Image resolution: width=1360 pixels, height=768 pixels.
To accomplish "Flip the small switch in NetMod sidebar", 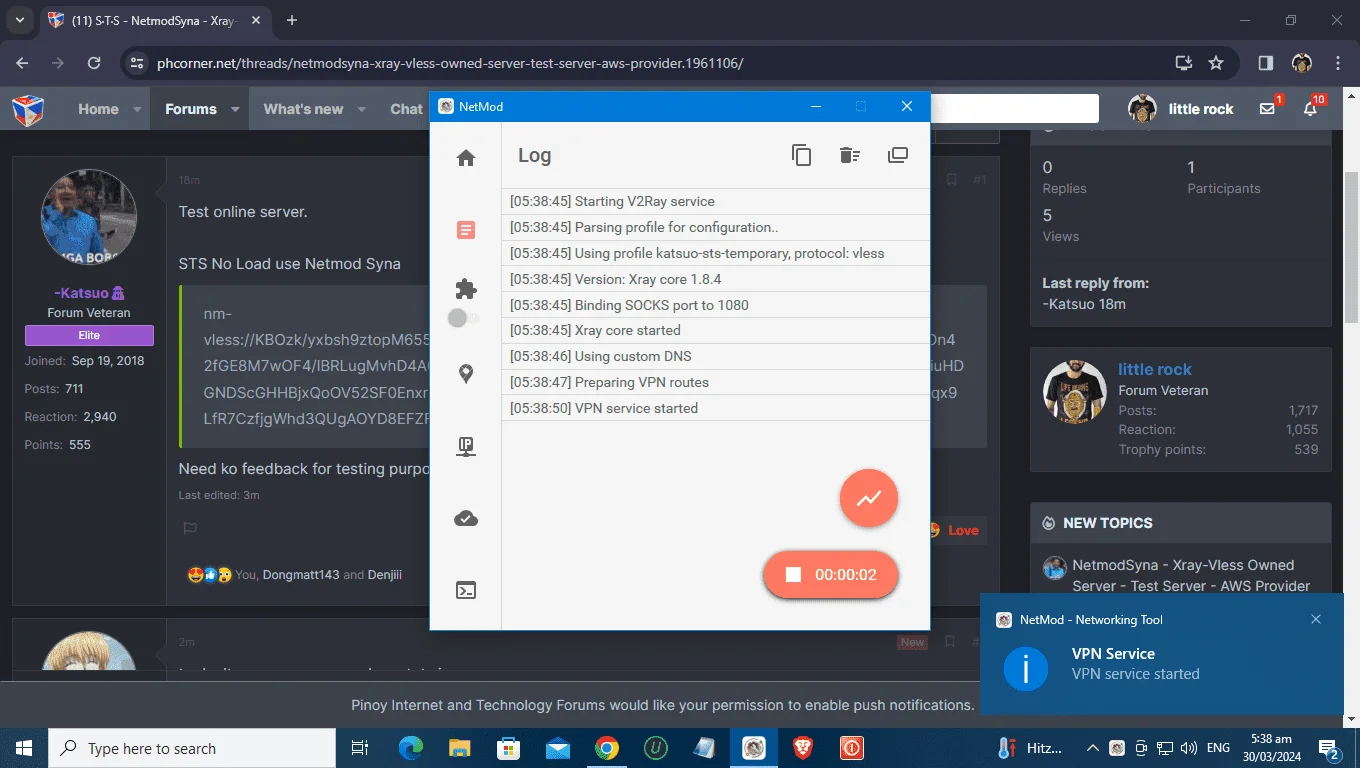I will [463, 318].
